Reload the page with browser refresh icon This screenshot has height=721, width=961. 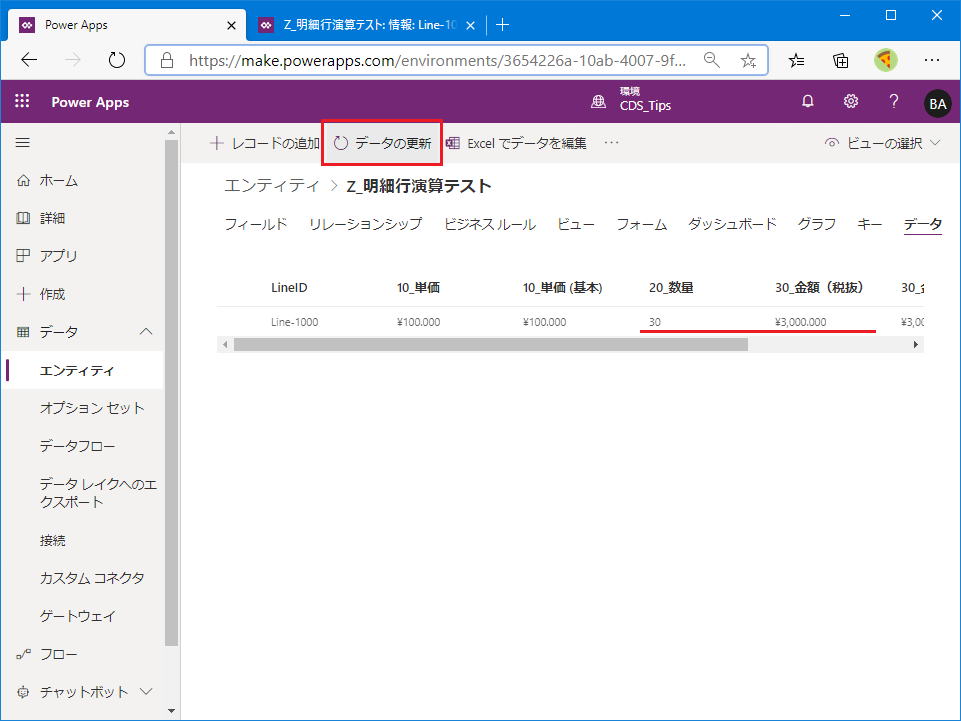coord(116,59)
